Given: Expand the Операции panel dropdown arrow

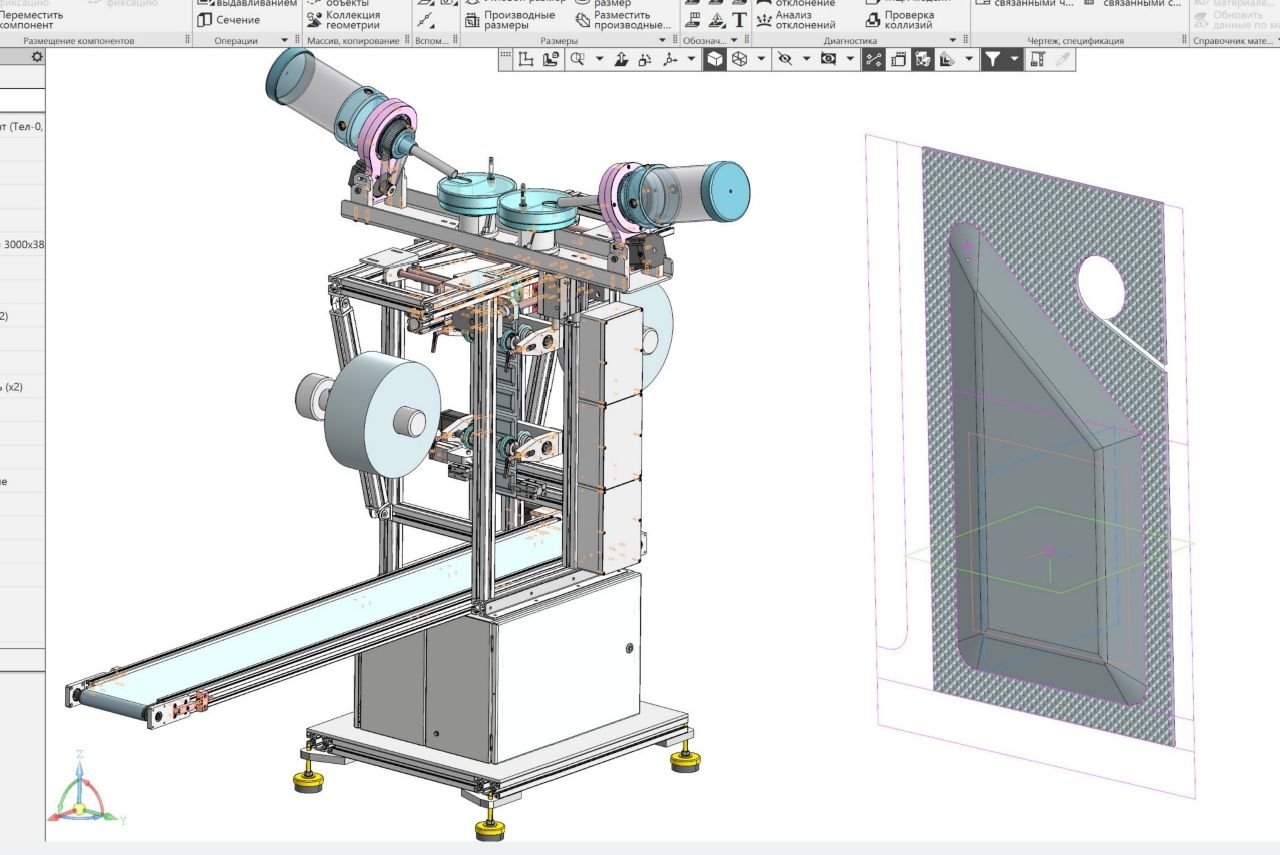Looking at the screenshot, I should (x=284, y=41).
